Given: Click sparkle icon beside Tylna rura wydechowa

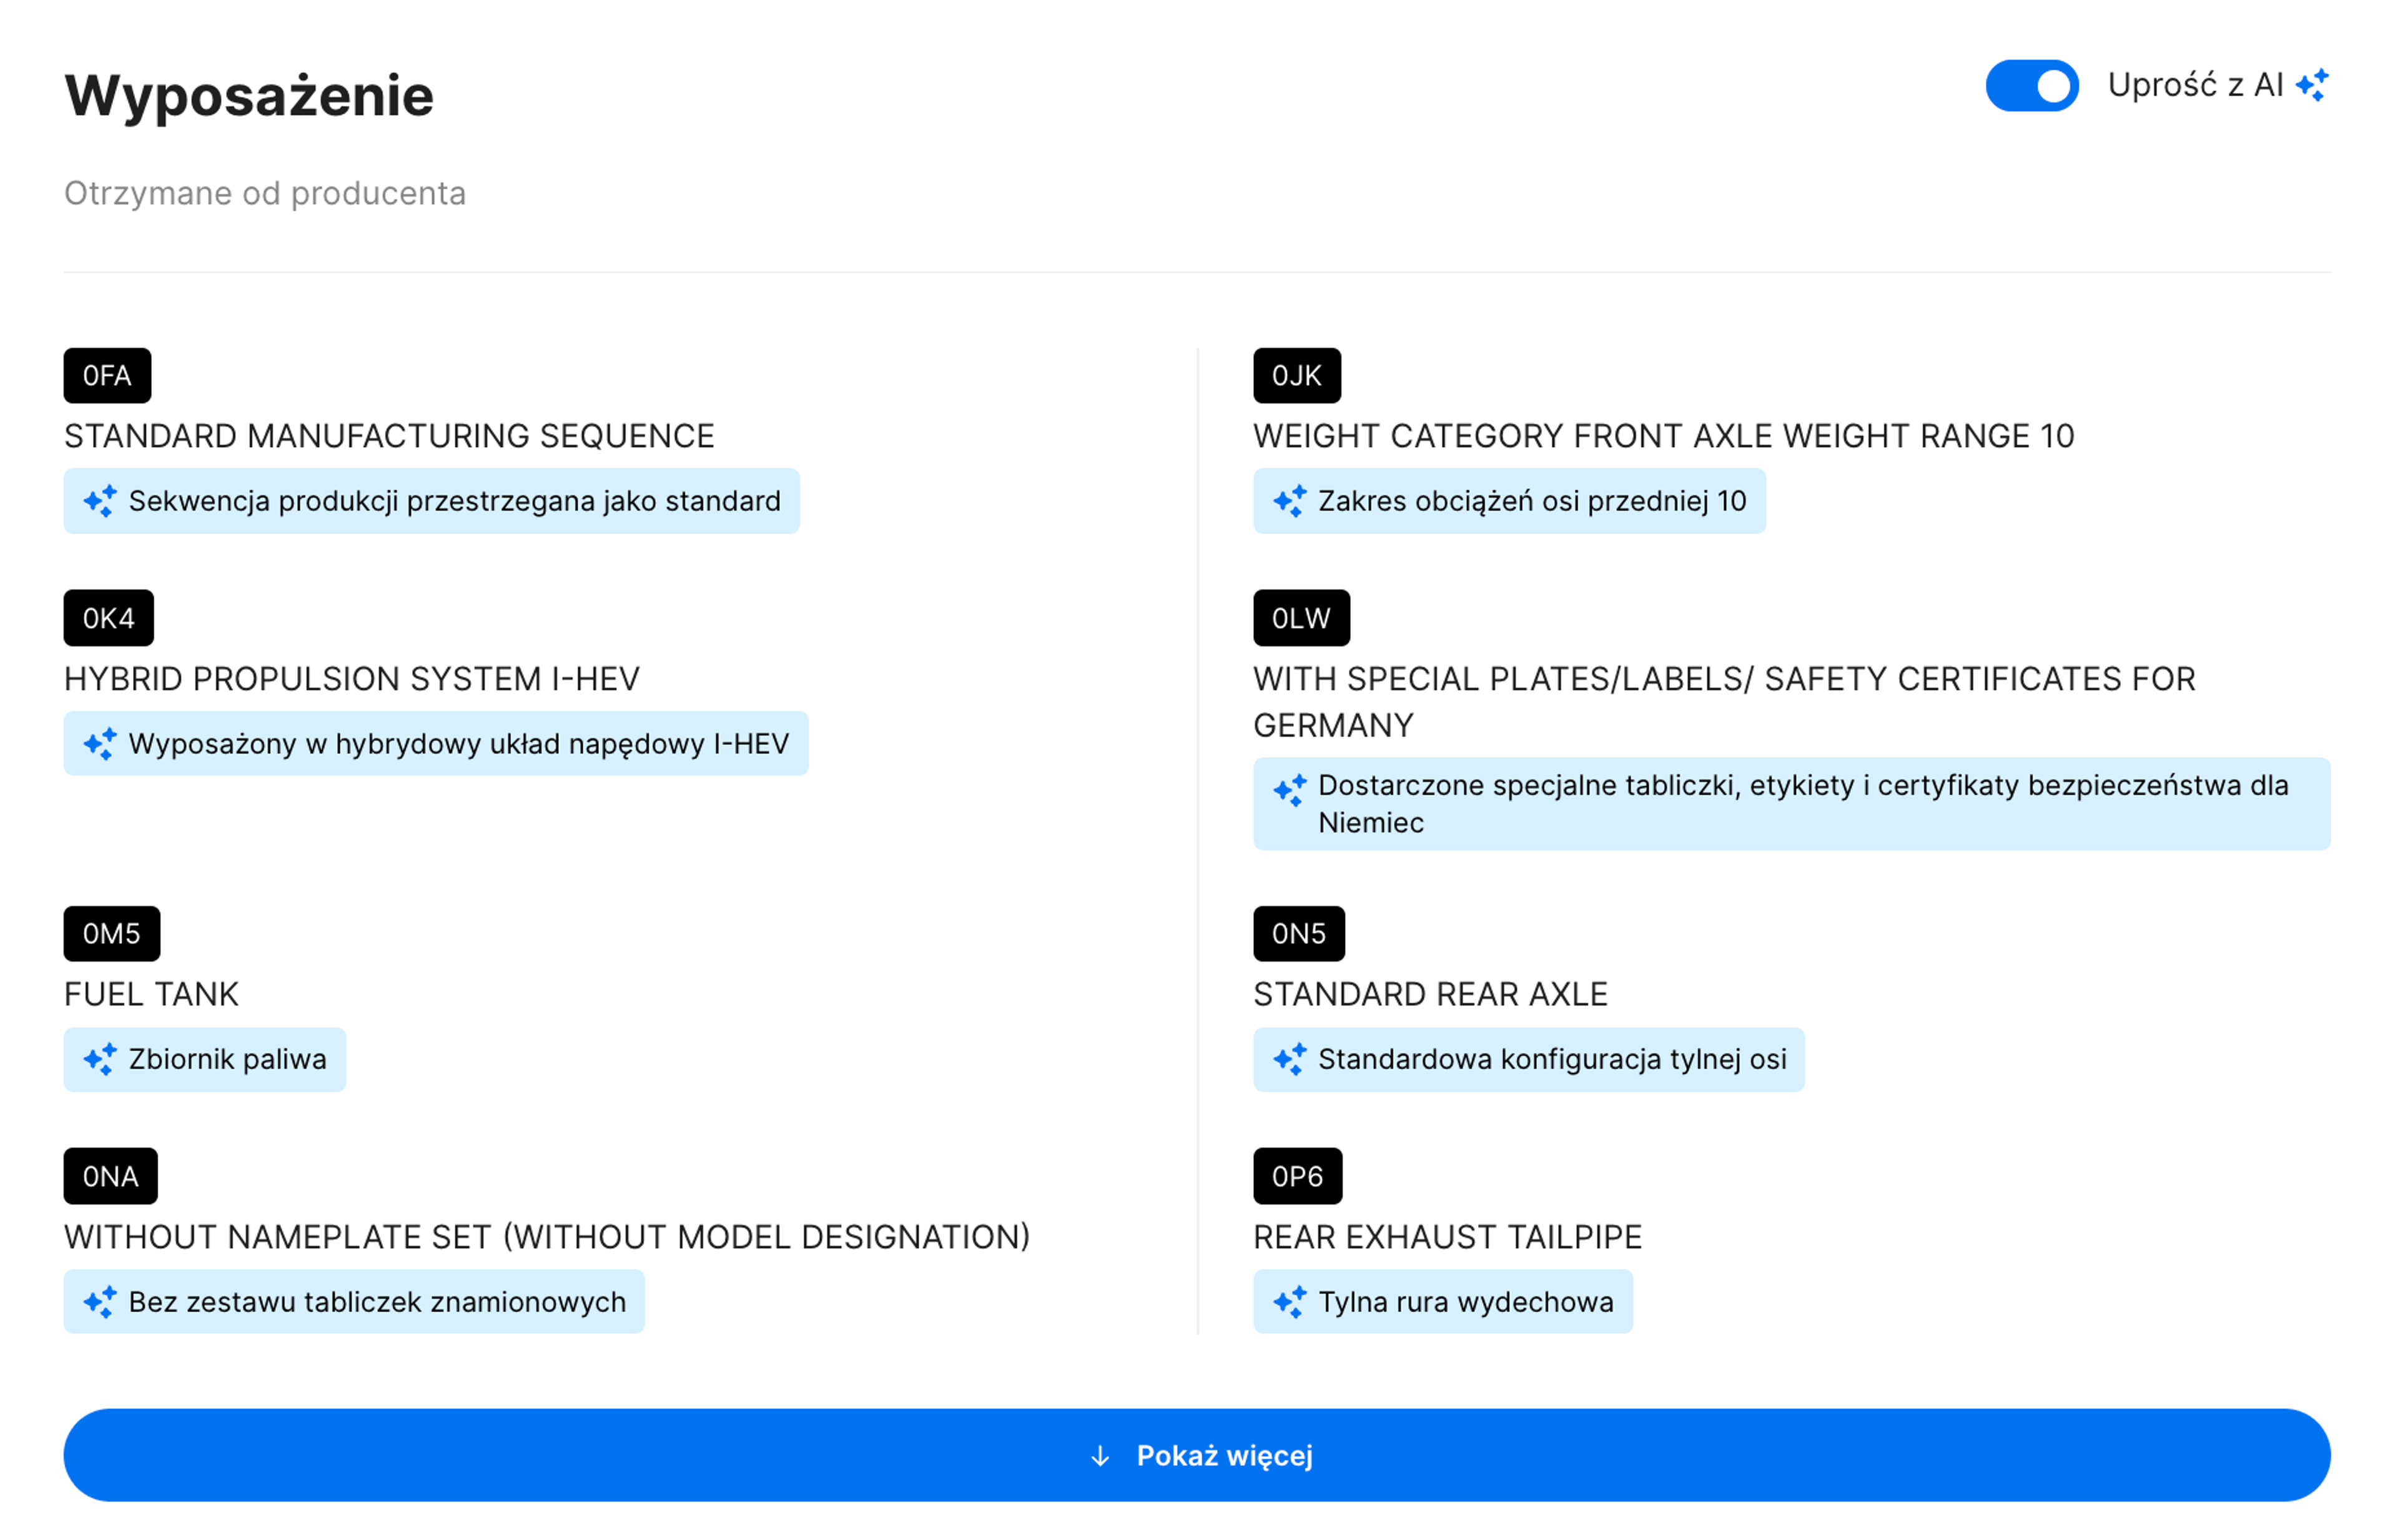Looking at the screenshot, I should (x=1289, y=1302).
